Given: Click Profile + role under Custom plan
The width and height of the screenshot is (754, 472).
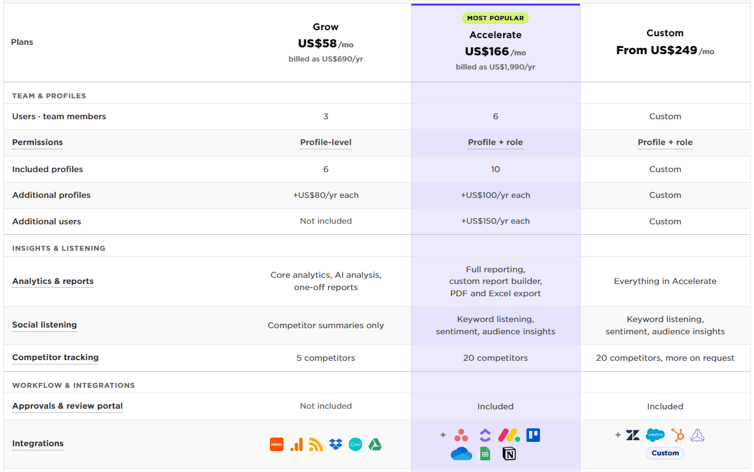Looking at the screenshot, I should (665, 142).
